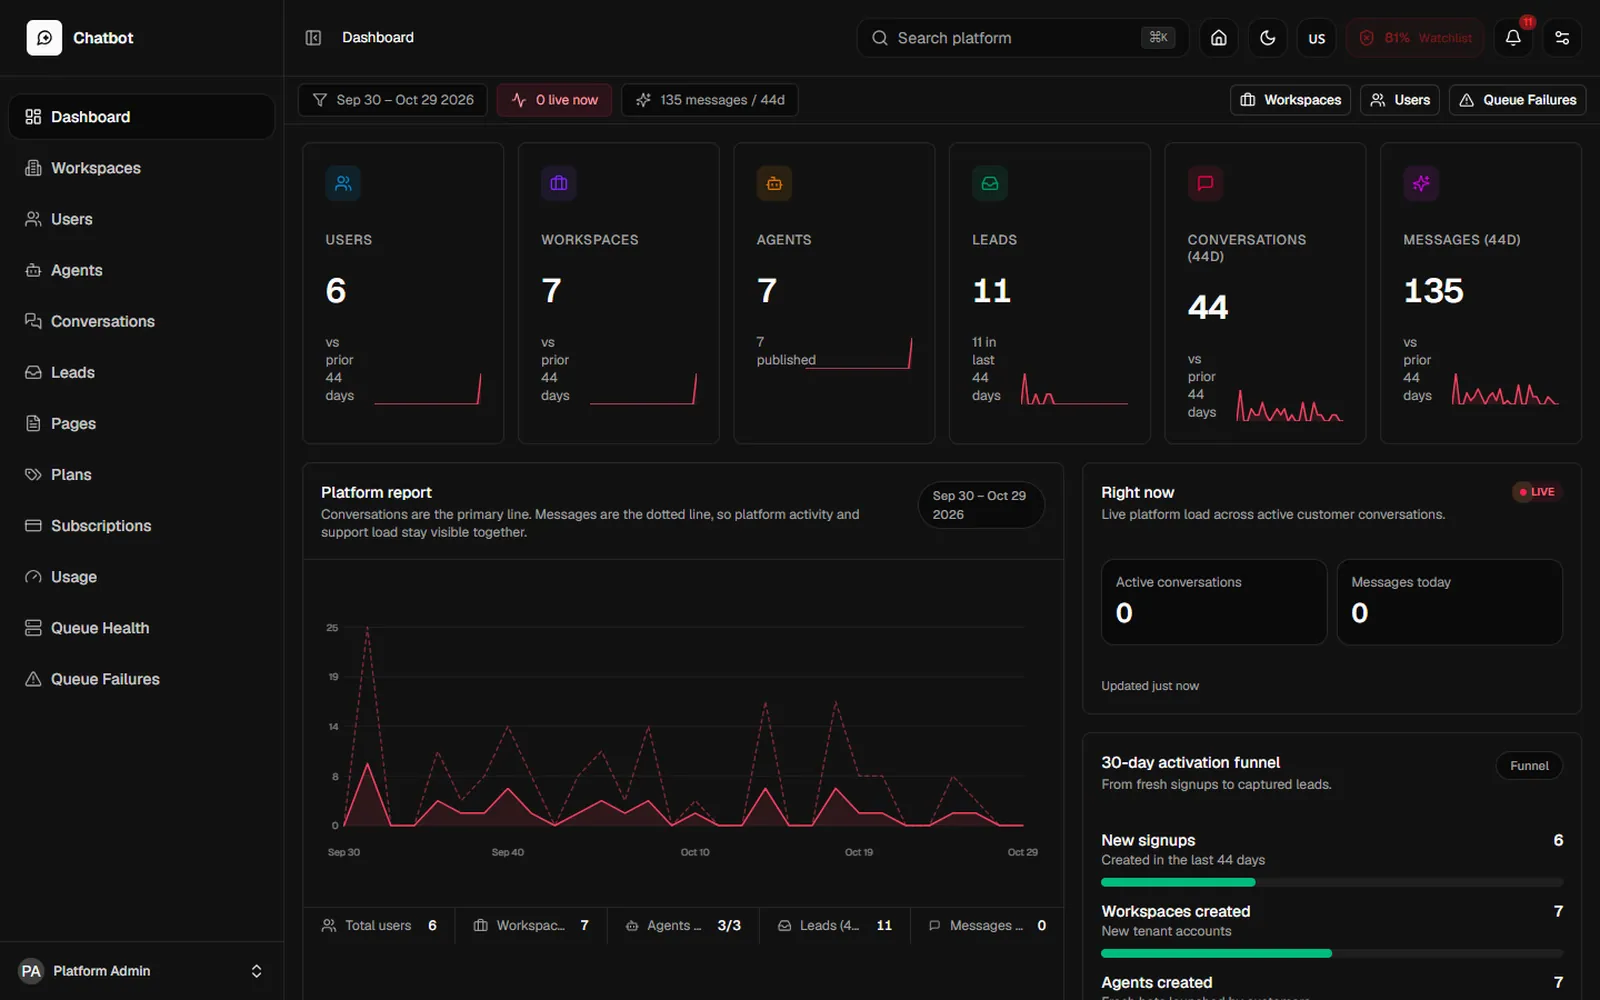Viewport: 1600px width, 1000px height.
Task: Click the Pages sidebar icon
Action: (33, 423)
